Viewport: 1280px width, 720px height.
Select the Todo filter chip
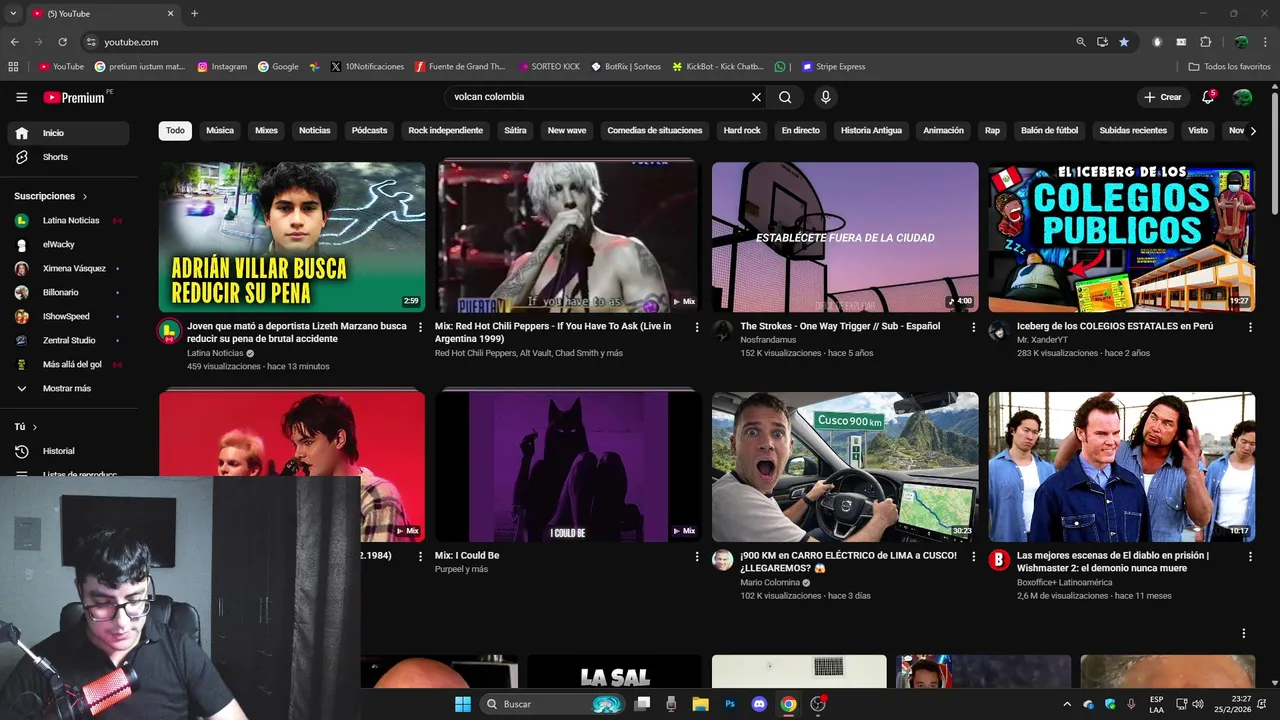click(175, 130)
